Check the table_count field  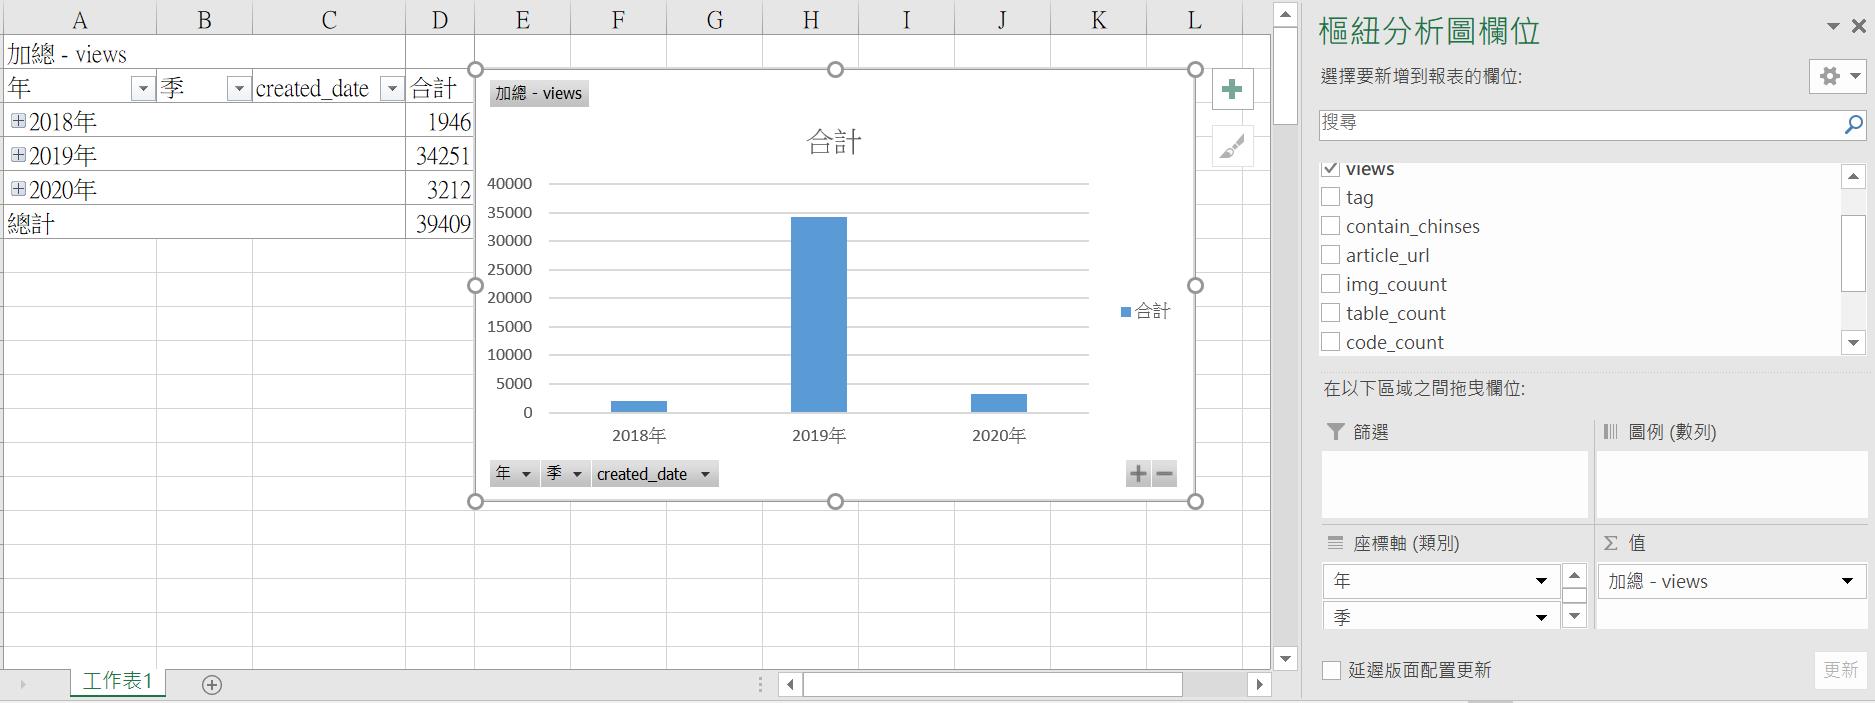(x=1331, y=313)
